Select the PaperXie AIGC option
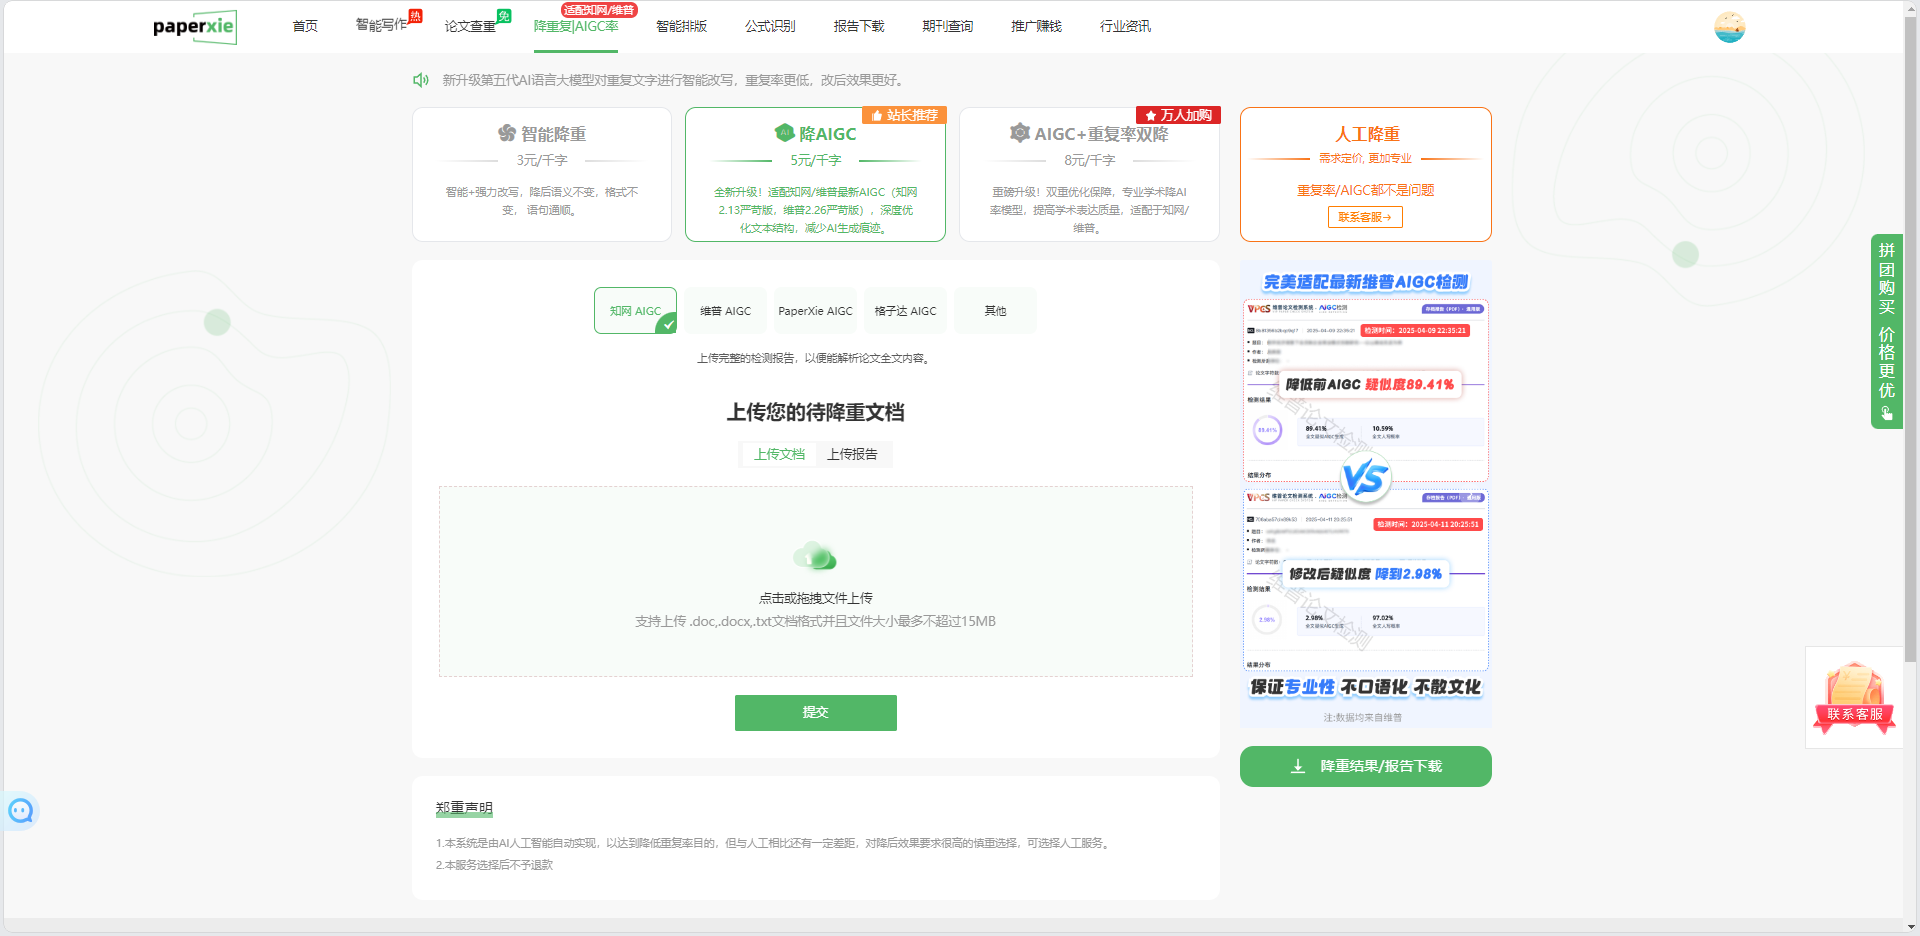Viewport: 1920px width, 936px height. [815, 311]
